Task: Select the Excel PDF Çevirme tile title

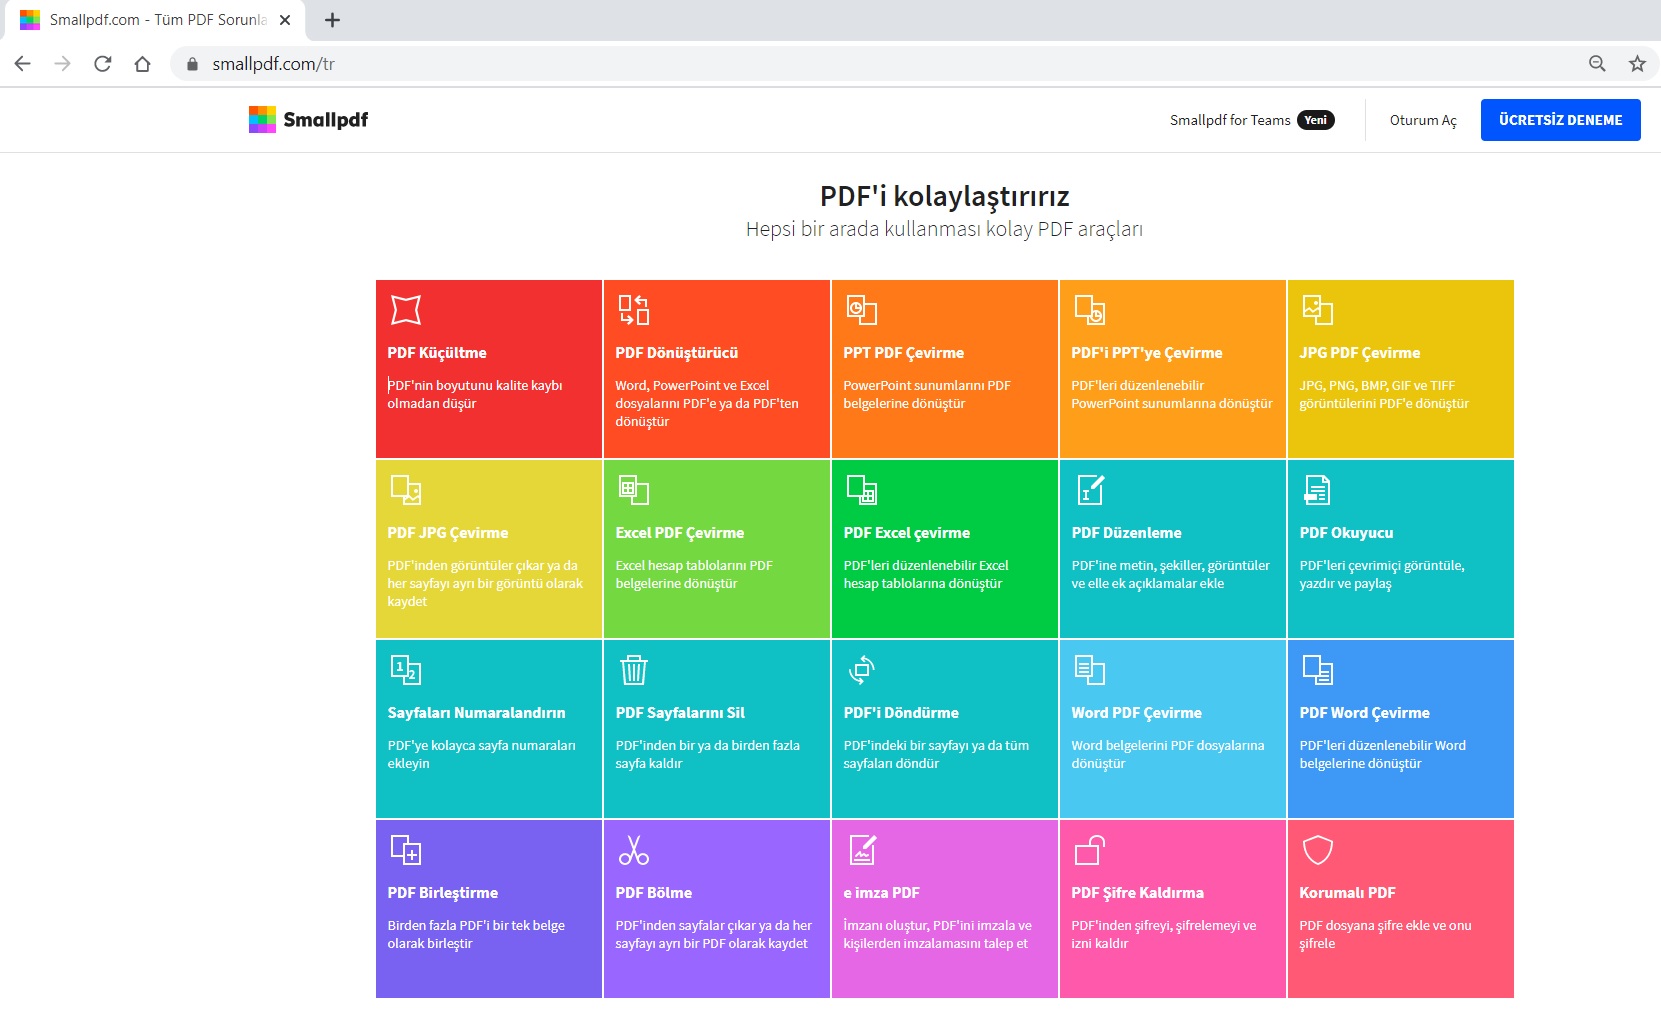Action: click(679, 533)
